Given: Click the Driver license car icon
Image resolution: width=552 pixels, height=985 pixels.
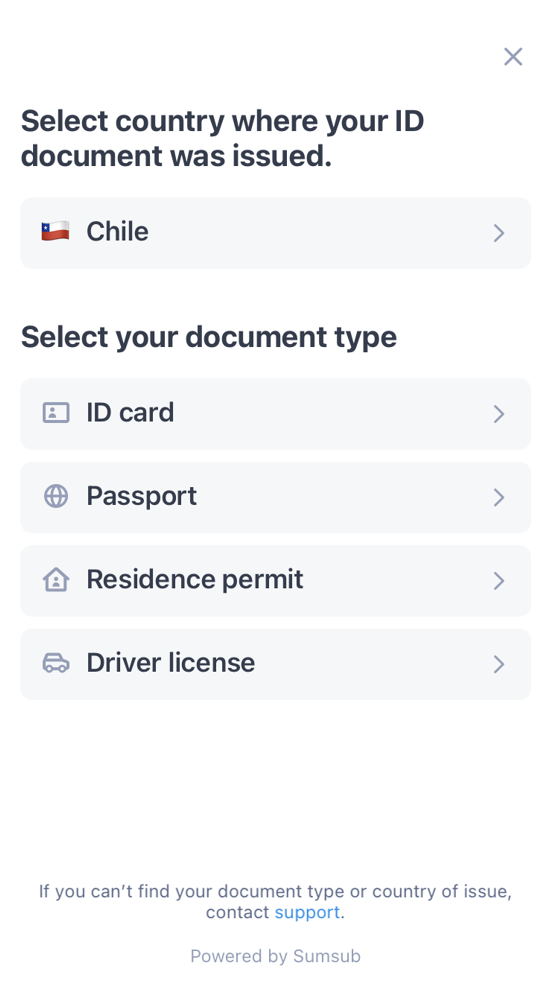Looking at the screenshot, I should [56, 663].
